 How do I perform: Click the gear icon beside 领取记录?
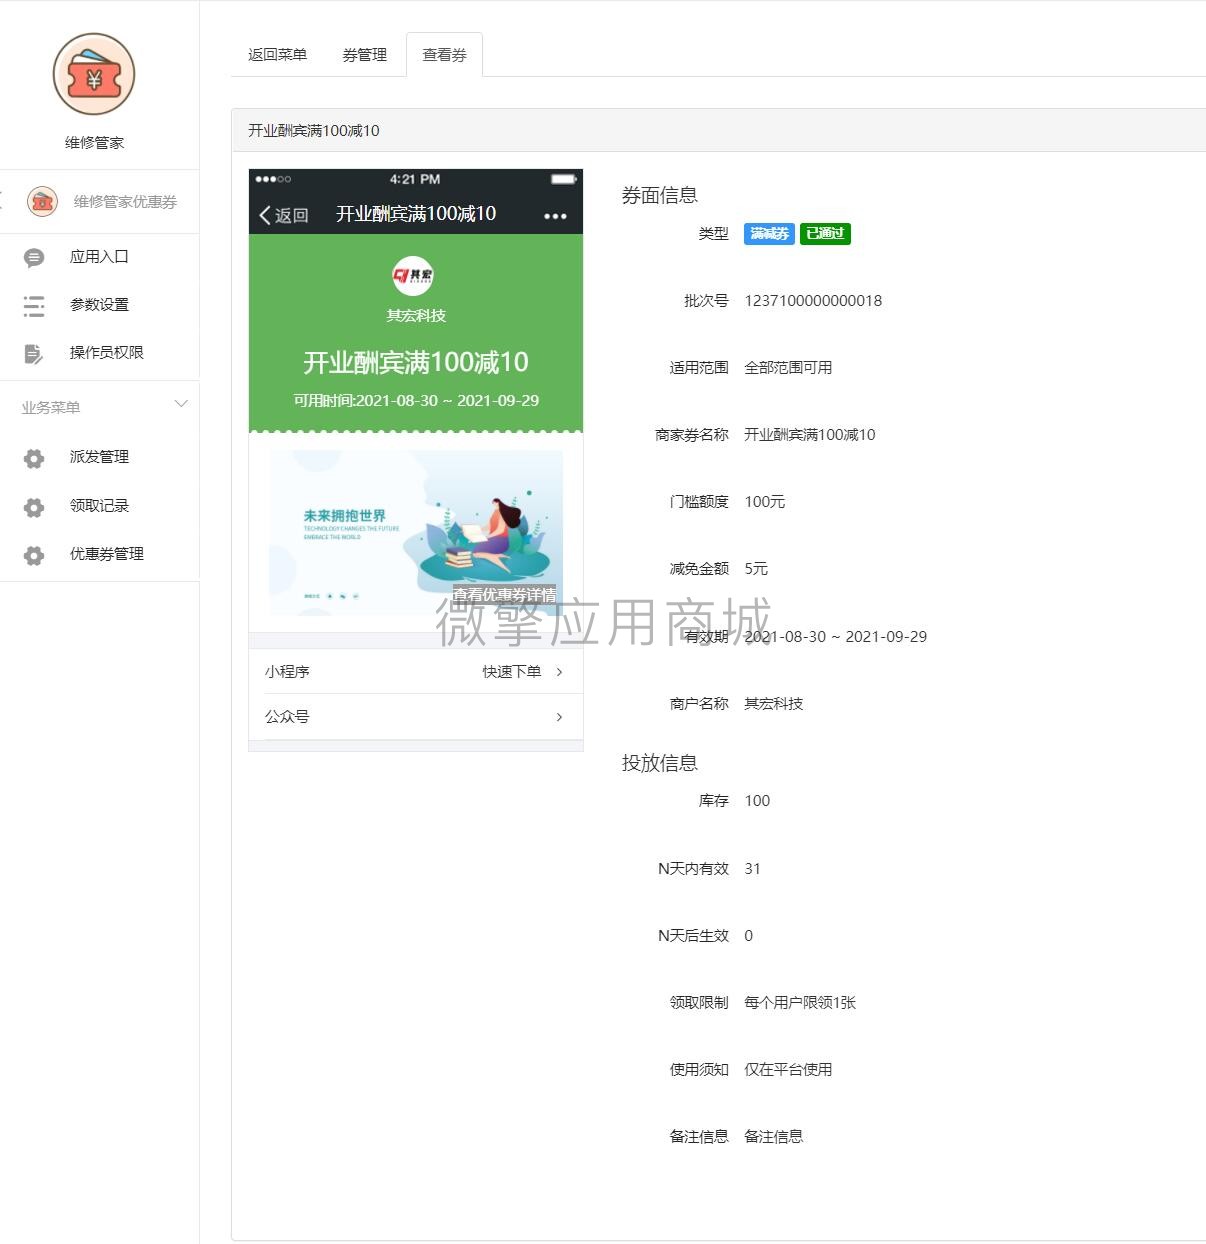pyautogui.click(x=34, y=507)
